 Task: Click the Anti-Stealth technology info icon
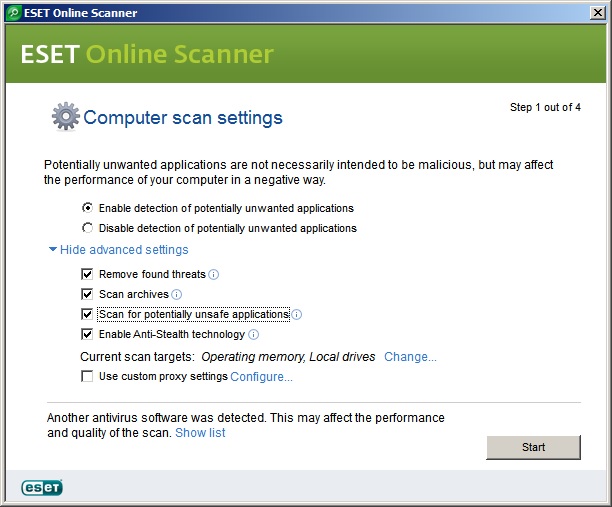[x=254, y=335]
